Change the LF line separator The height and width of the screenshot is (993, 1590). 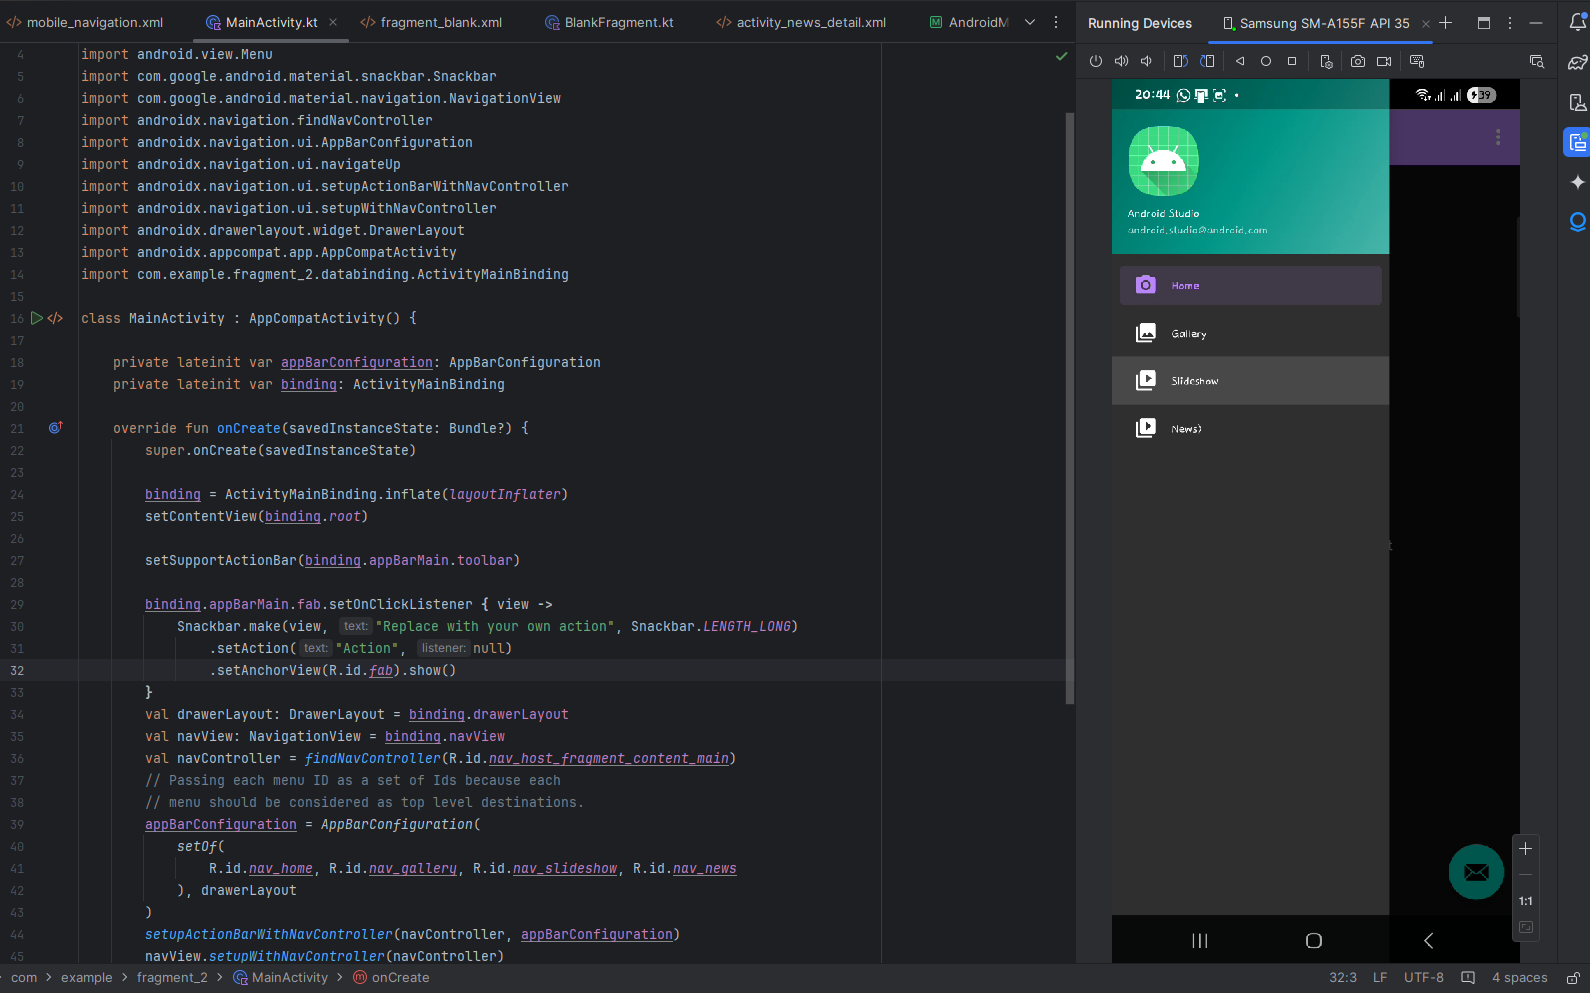tap(1380, 978)
